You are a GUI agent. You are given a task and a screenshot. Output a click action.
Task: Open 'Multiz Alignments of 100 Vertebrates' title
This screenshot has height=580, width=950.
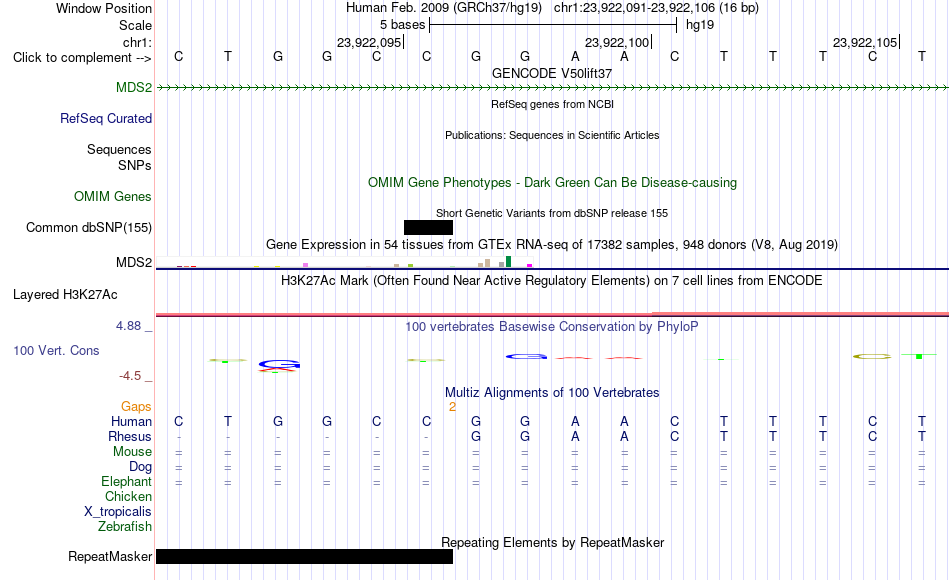point(552,393)
